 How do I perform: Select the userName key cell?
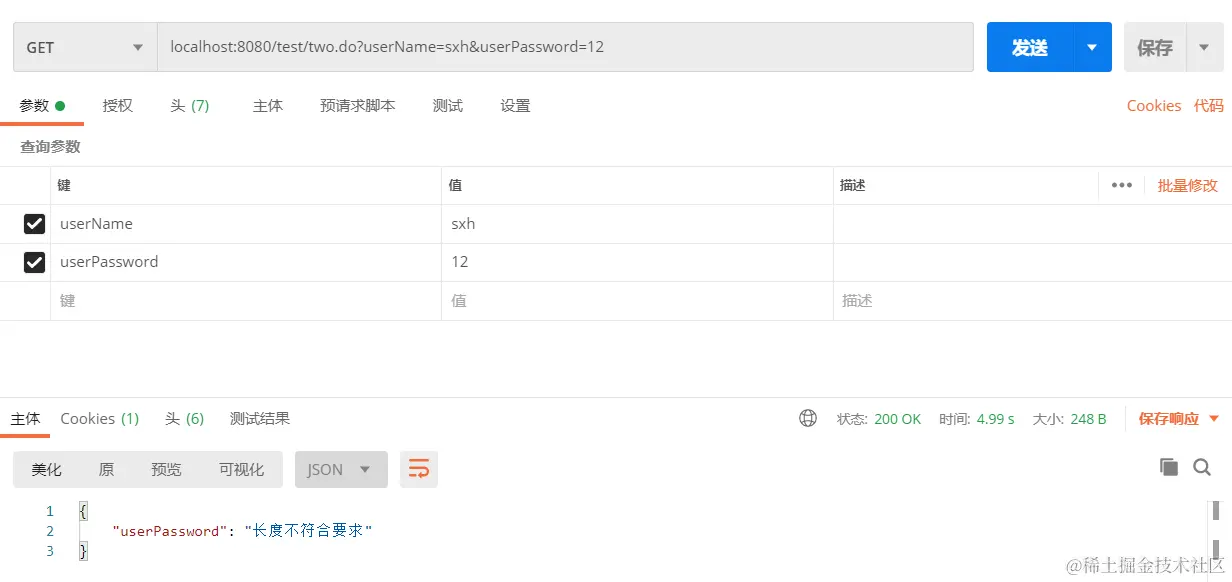(x=246, y=224)
